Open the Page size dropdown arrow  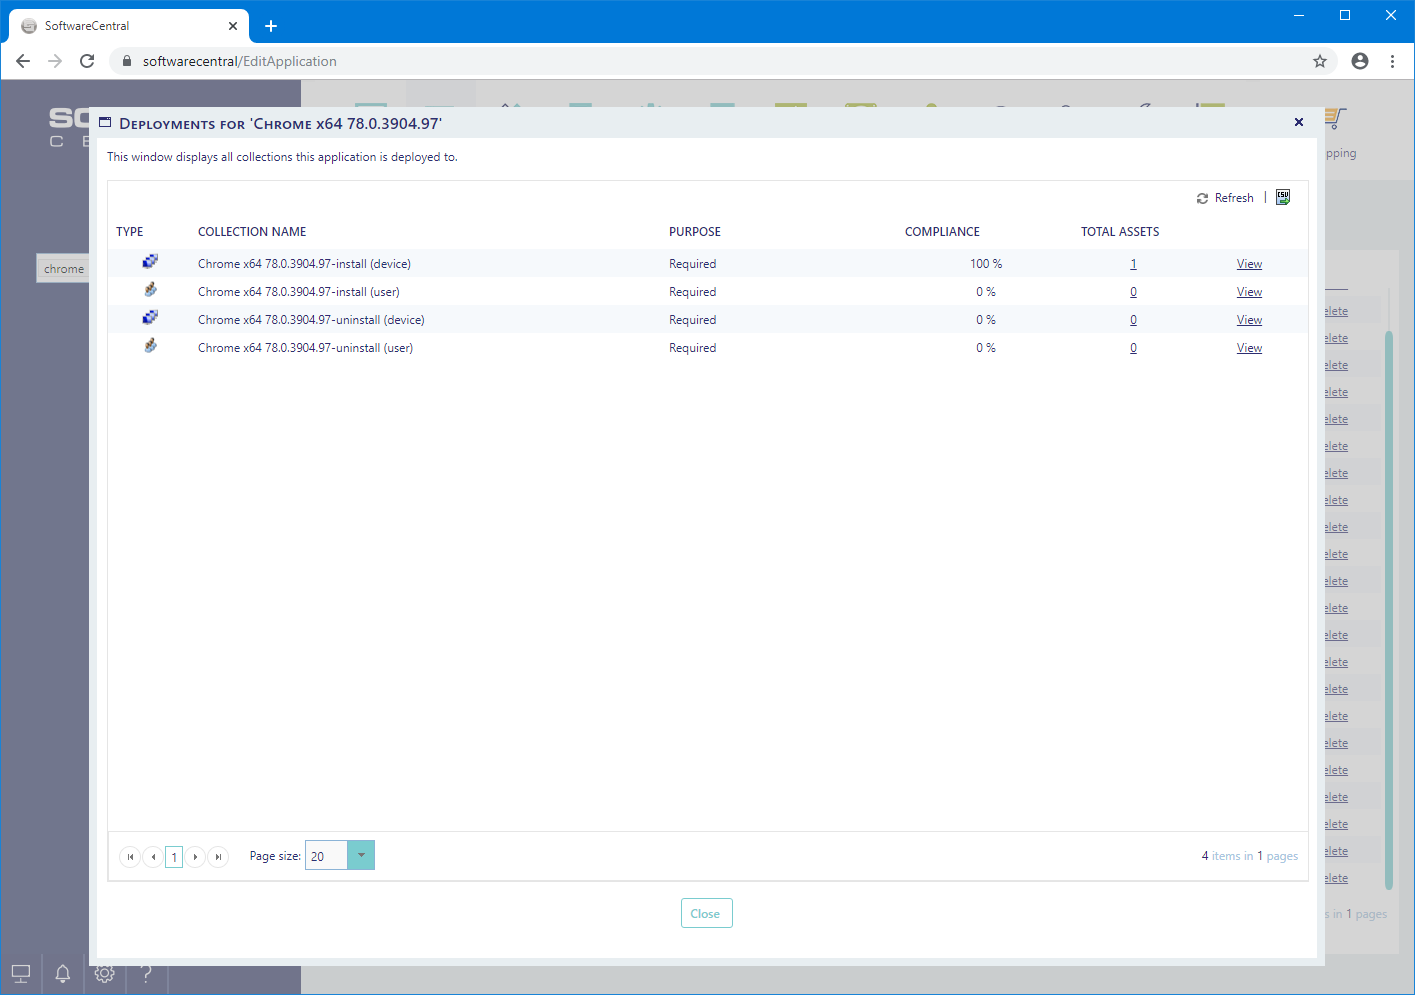pyautogui.click(x=361, y=855)
